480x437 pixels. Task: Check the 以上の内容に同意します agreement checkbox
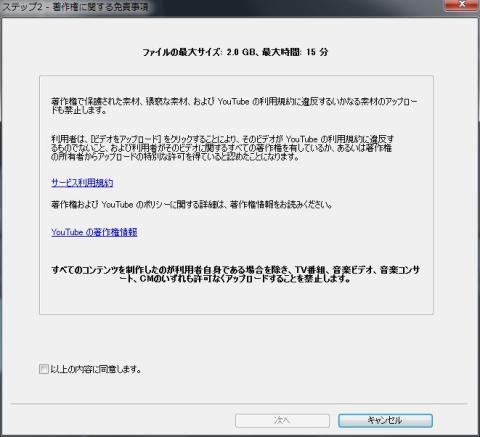pos(44,369)
